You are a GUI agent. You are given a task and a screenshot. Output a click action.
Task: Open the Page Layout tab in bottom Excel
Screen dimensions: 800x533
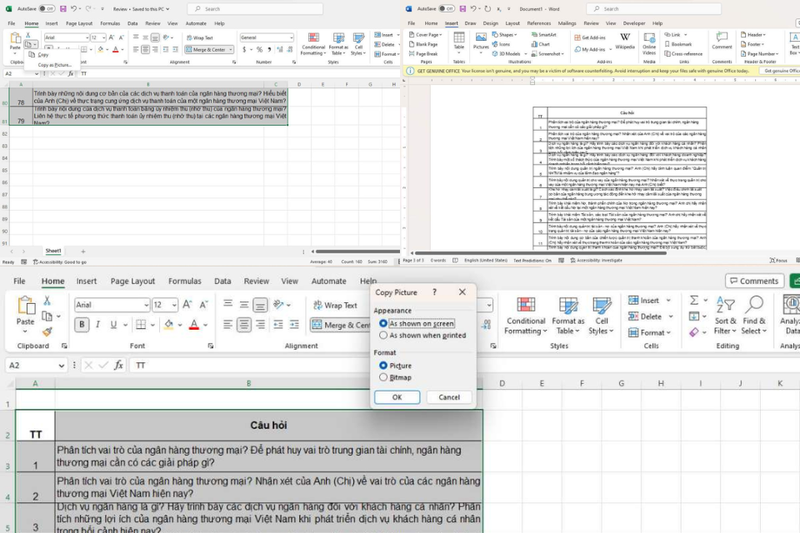[x=133, y=281]
